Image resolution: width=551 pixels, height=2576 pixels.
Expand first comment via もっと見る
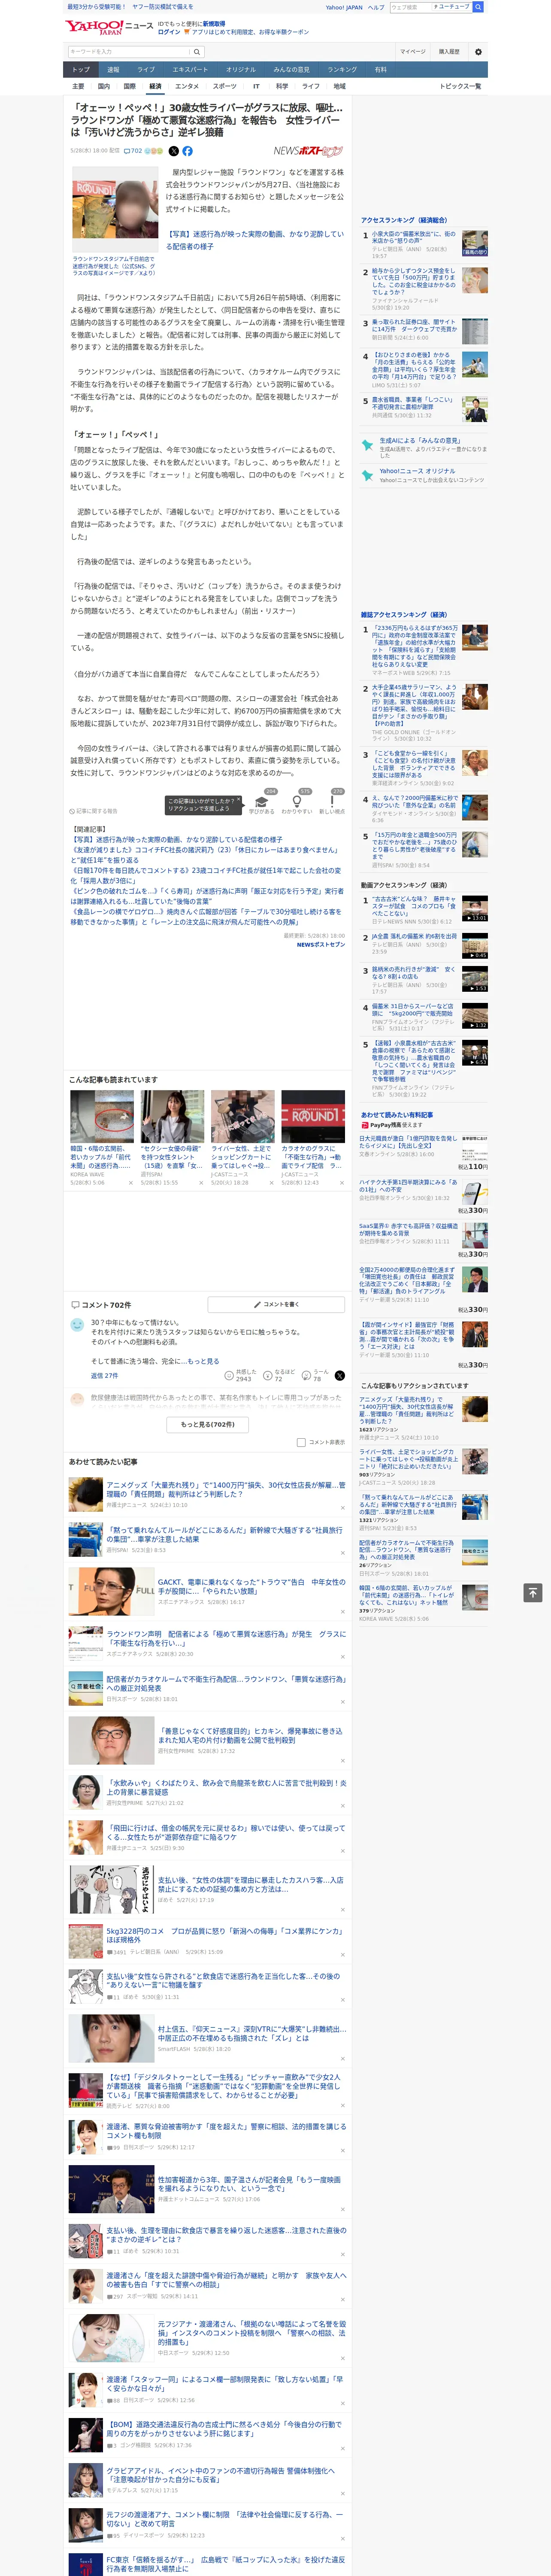(203, 1361)
